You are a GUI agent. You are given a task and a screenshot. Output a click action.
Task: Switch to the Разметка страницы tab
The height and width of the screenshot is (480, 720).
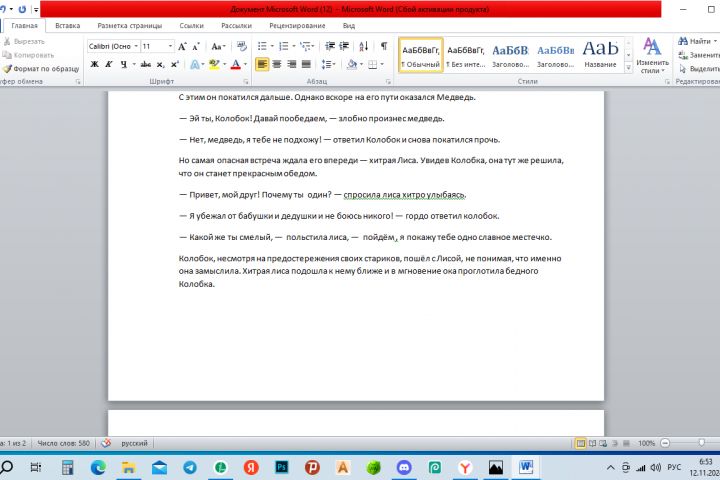[129, 26]
